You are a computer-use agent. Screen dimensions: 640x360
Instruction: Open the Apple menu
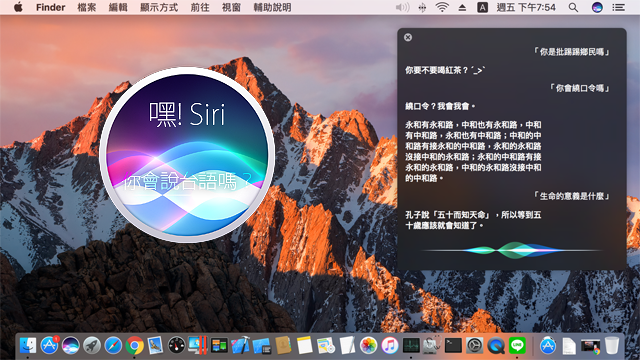tap(18, 7)
